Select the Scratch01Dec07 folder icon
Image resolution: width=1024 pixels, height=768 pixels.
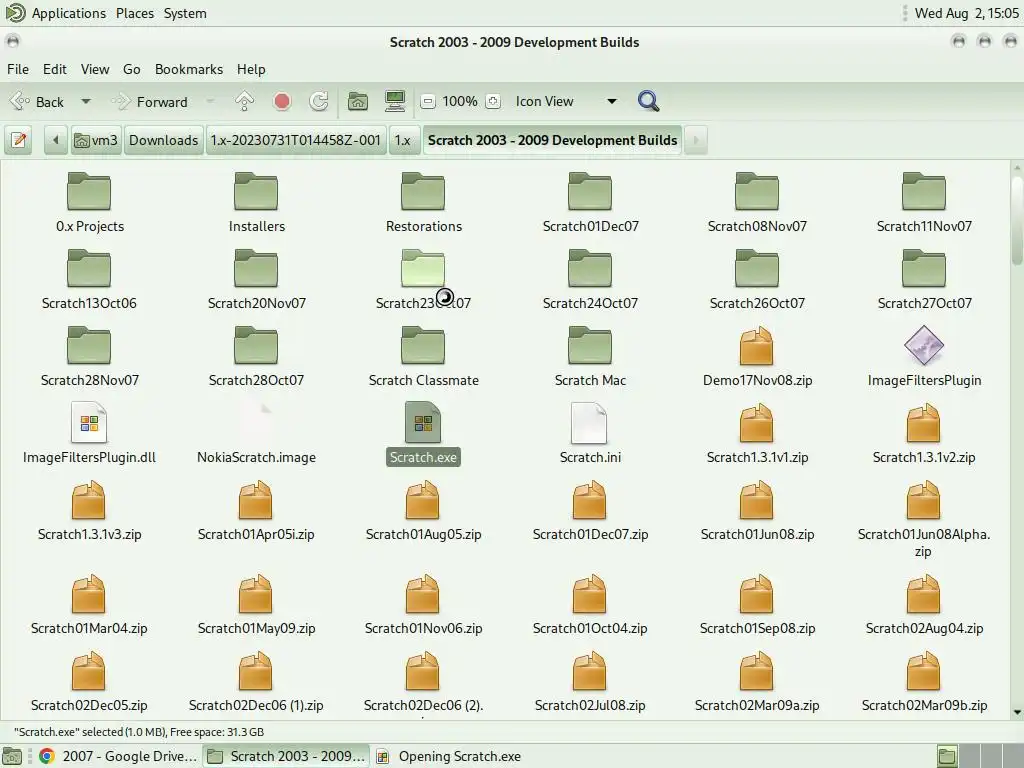[590, 191]
